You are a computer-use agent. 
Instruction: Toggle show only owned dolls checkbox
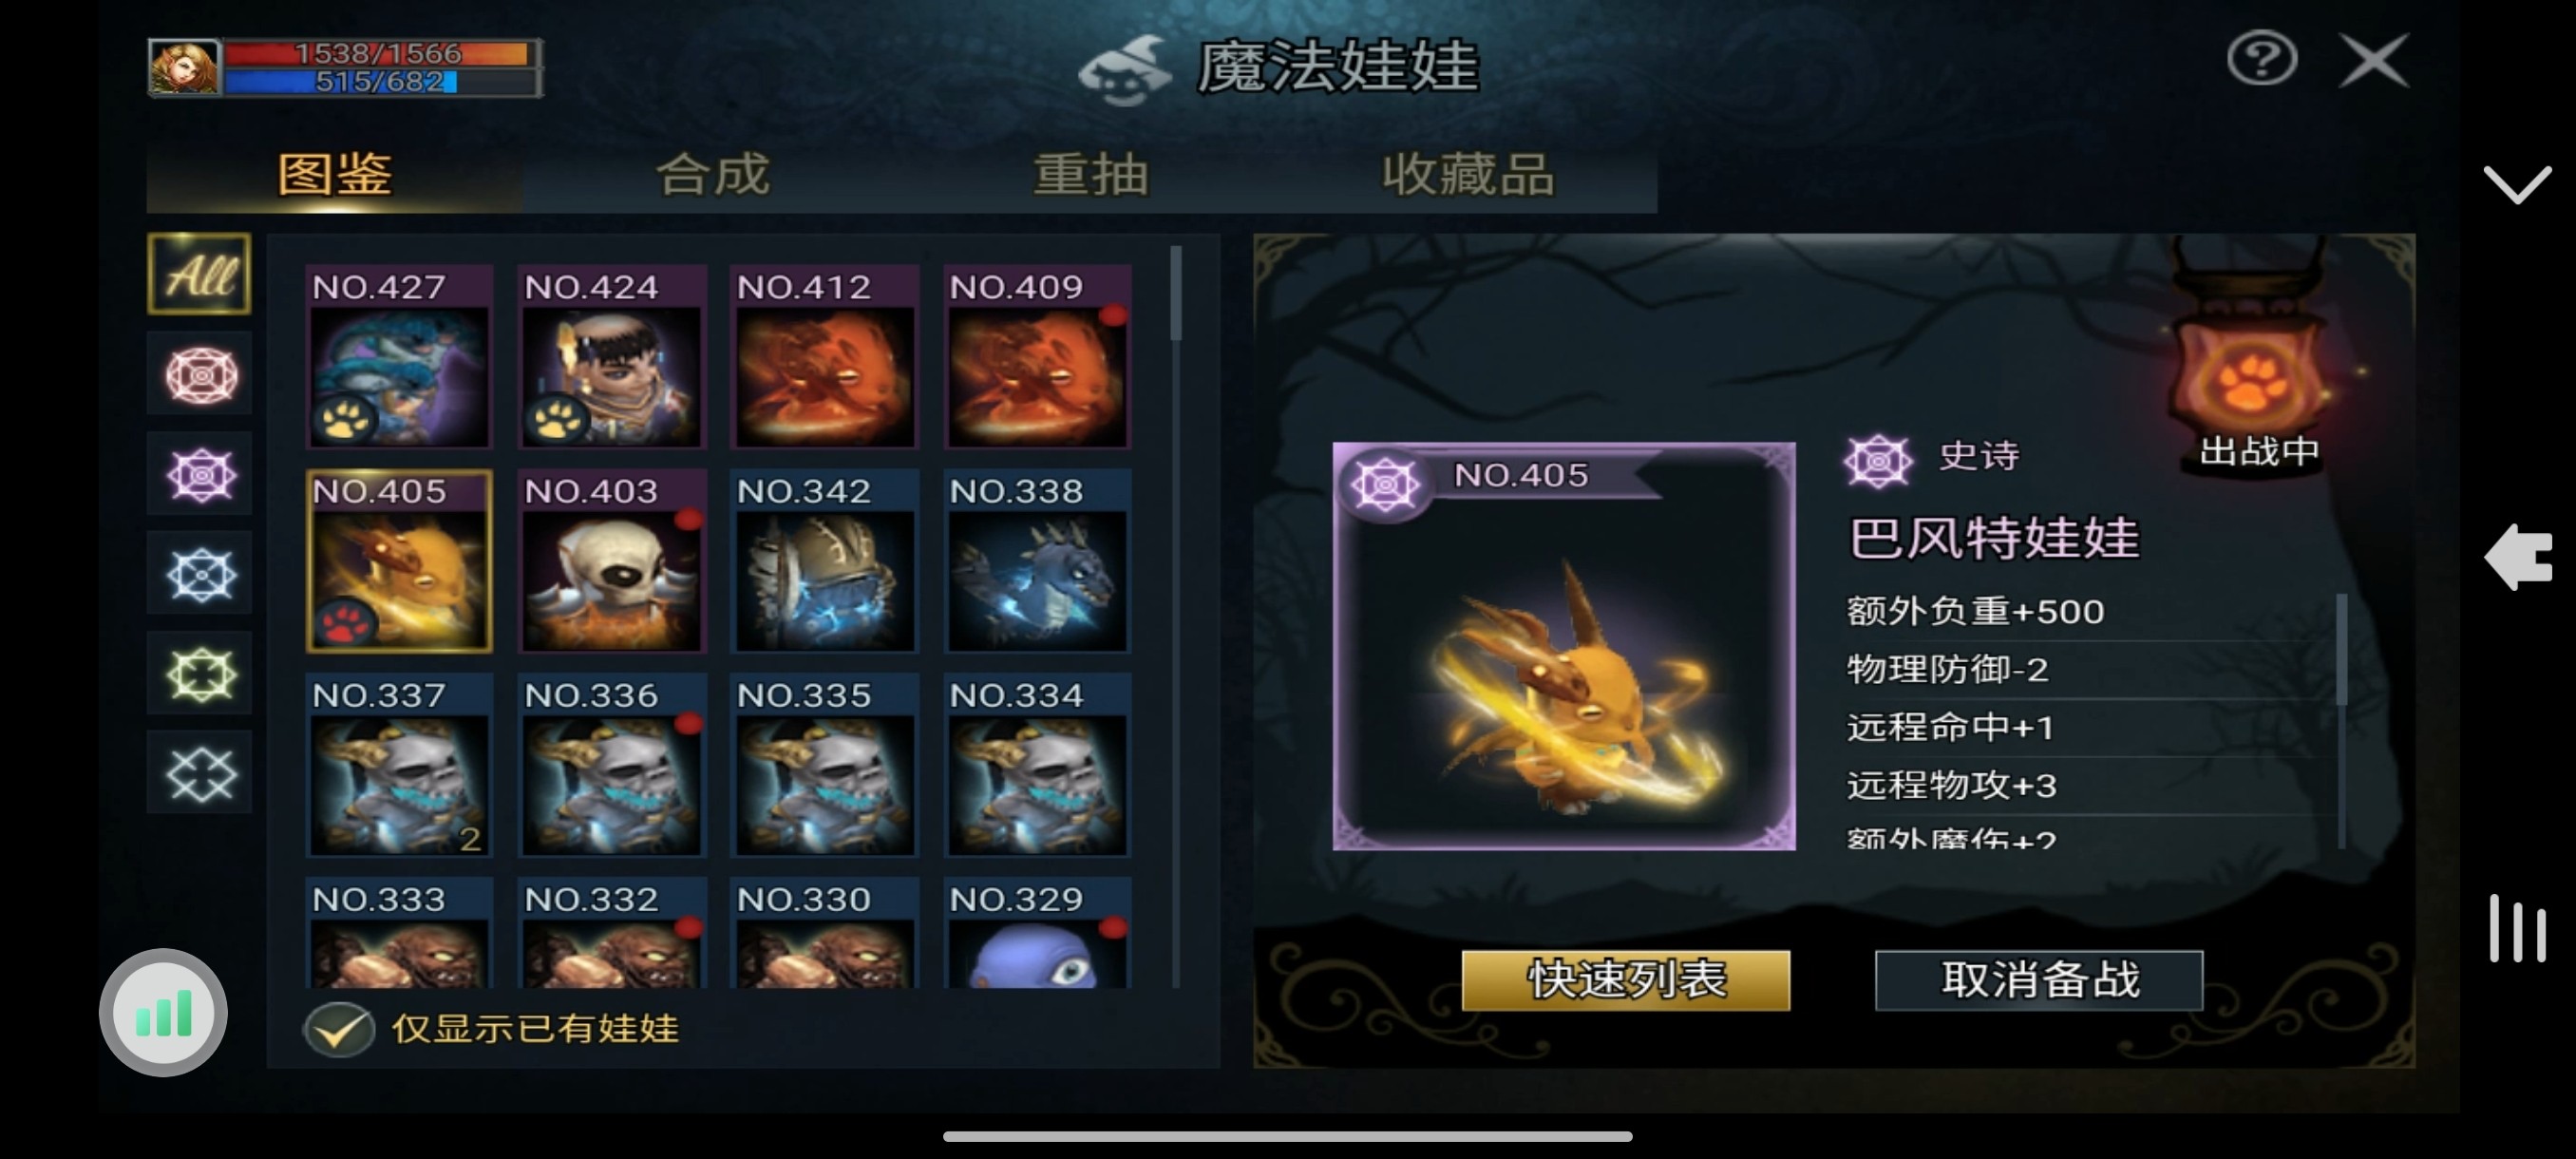click(339, 1028)
